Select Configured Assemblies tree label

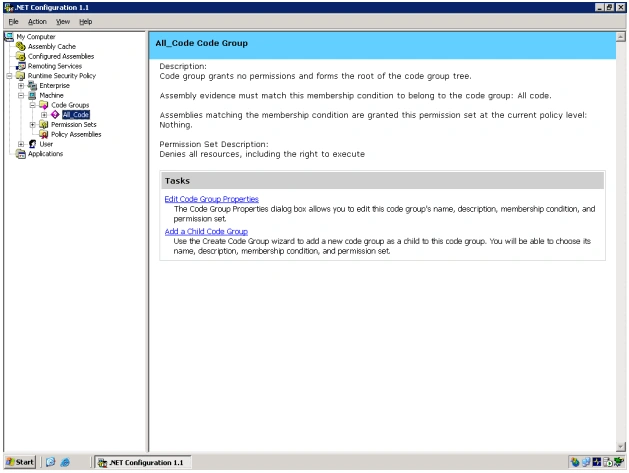click(x=61, y=56)
